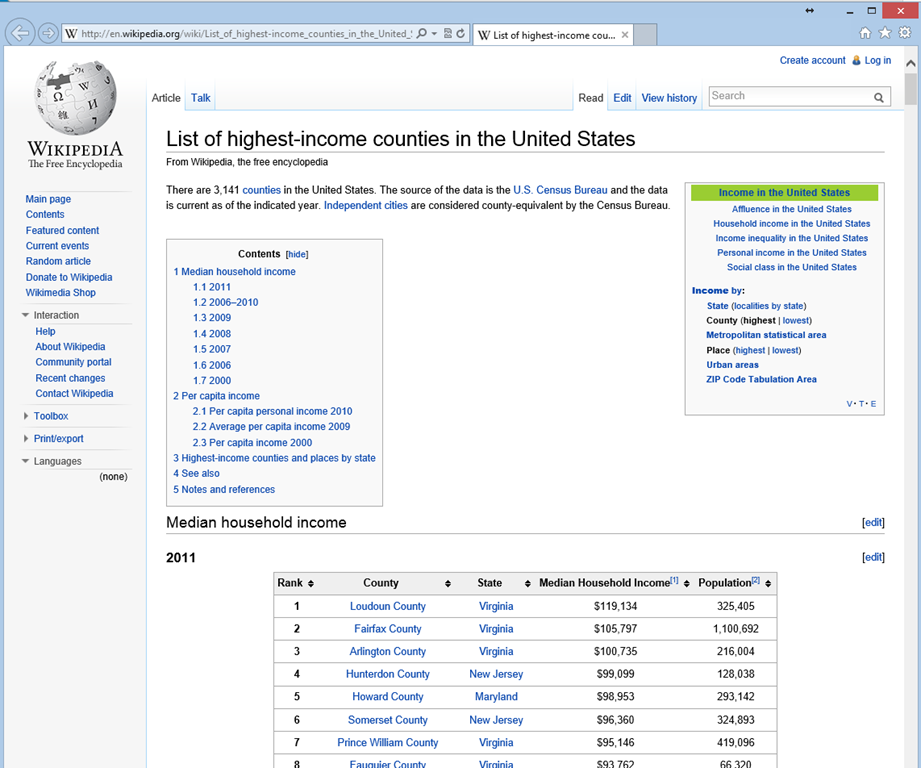Open Loudoun County link in table
This screenshot has width=921, height=768.
[x=388, y=607]
